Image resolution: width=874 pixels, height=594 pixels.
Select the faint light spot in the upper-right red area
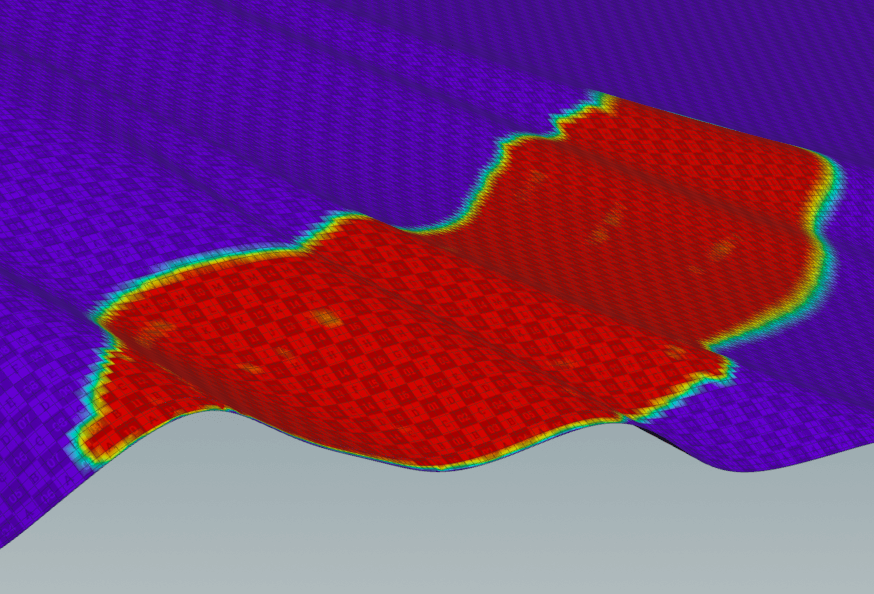coord(720,250)
